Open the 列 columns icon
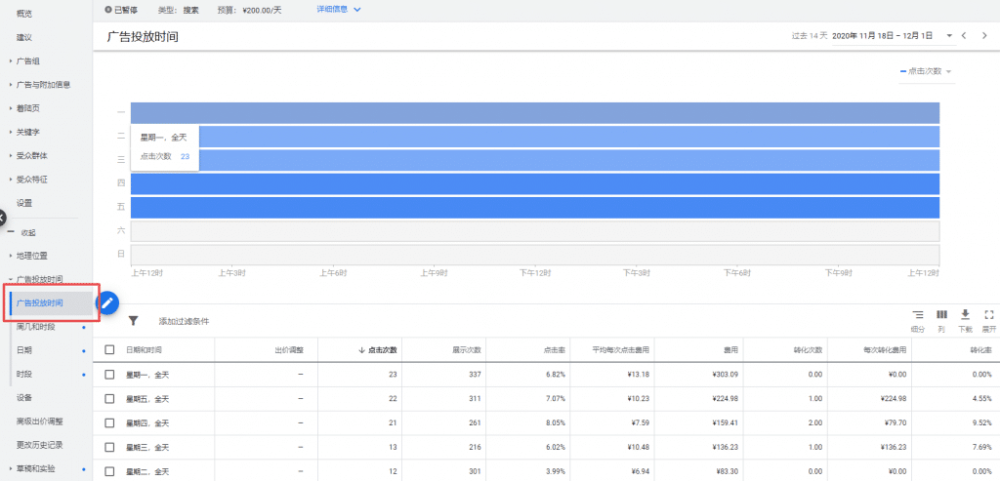The width and height of the screenshot is (1000, 481). [x=941, y=314]
